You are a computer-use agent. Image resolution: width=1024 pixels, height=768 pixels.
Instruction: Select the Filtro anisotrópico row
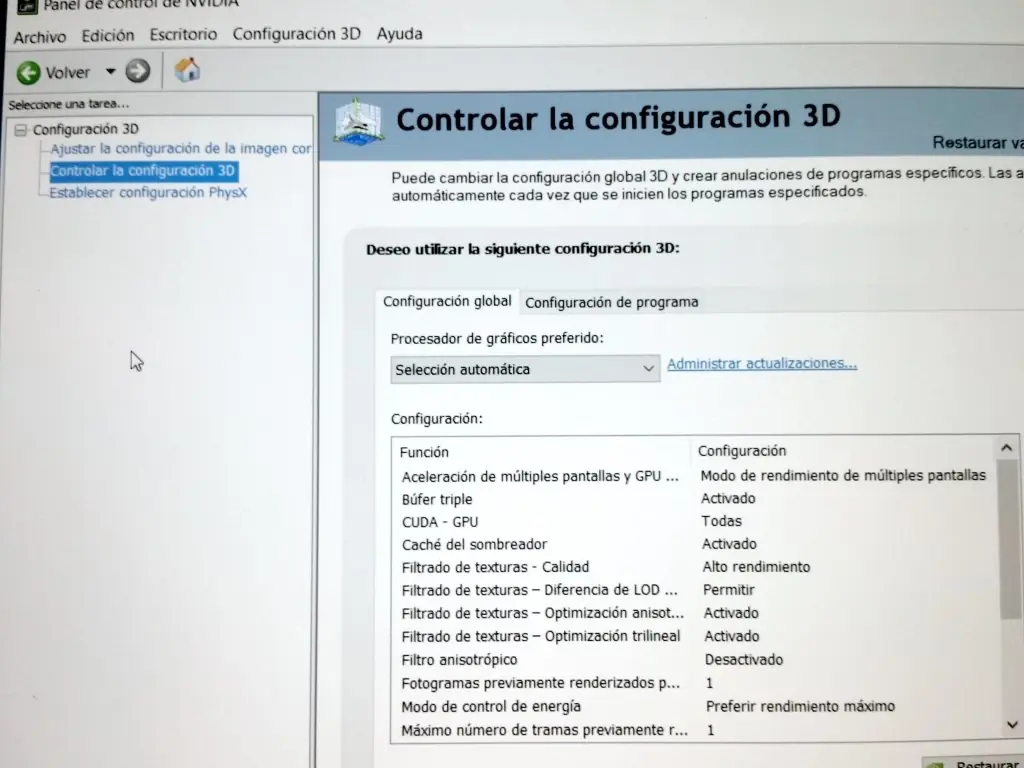click(x=697, y=660)
